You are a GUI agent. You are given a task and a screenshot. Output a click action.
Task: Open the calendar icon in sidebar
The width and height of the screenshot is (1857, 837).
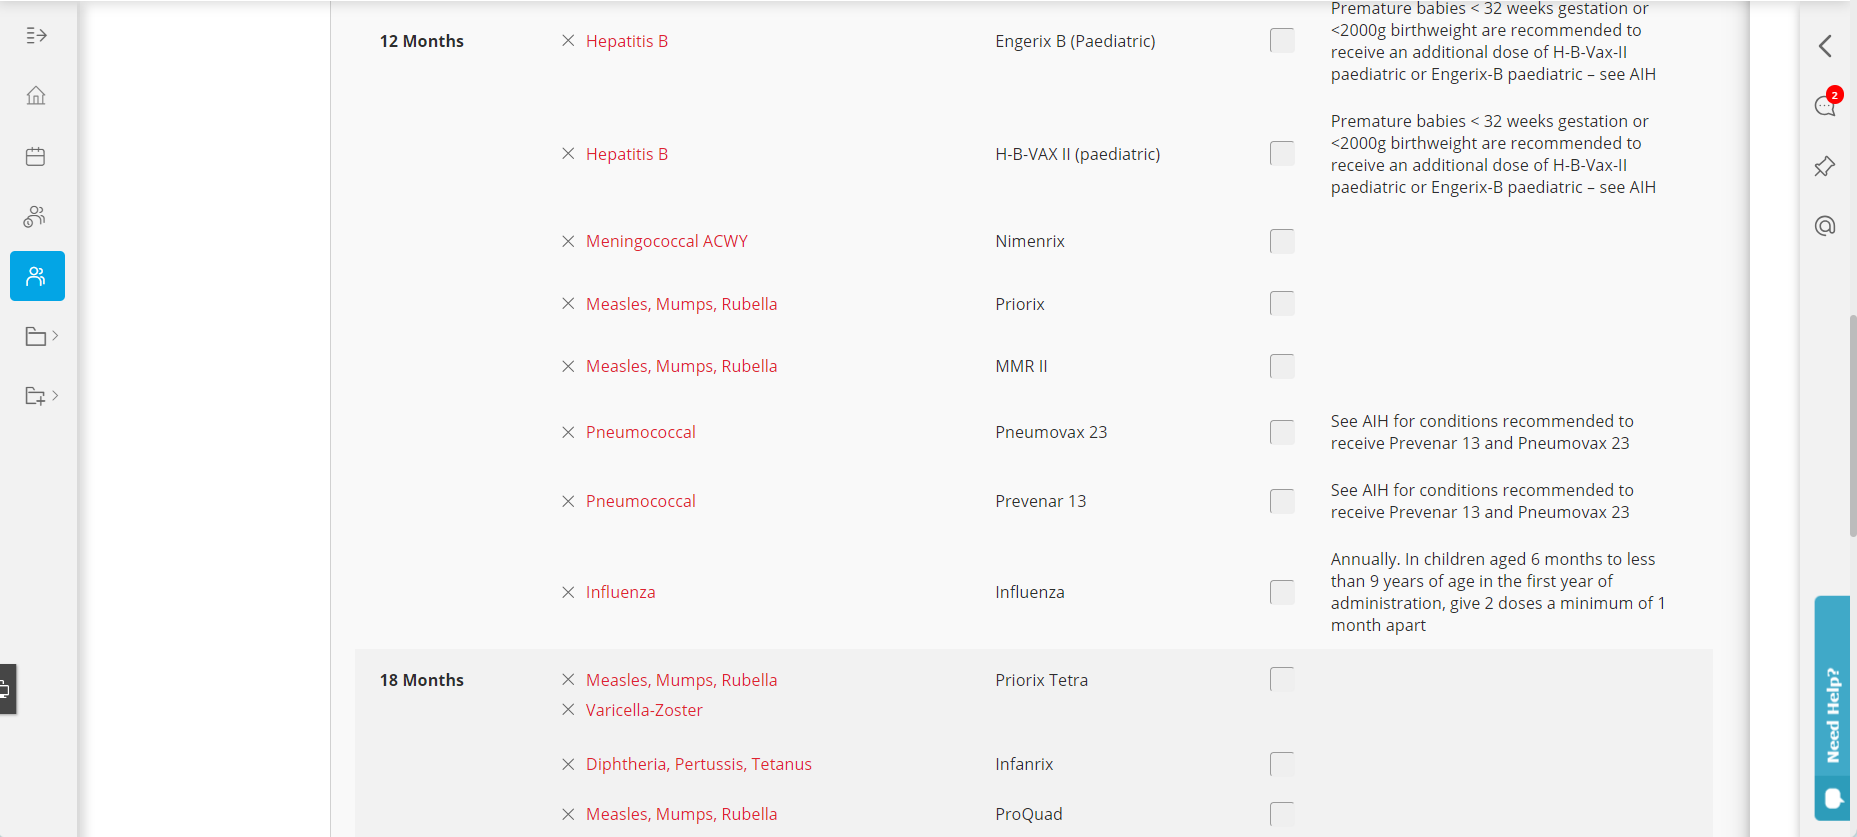point(36,156)
